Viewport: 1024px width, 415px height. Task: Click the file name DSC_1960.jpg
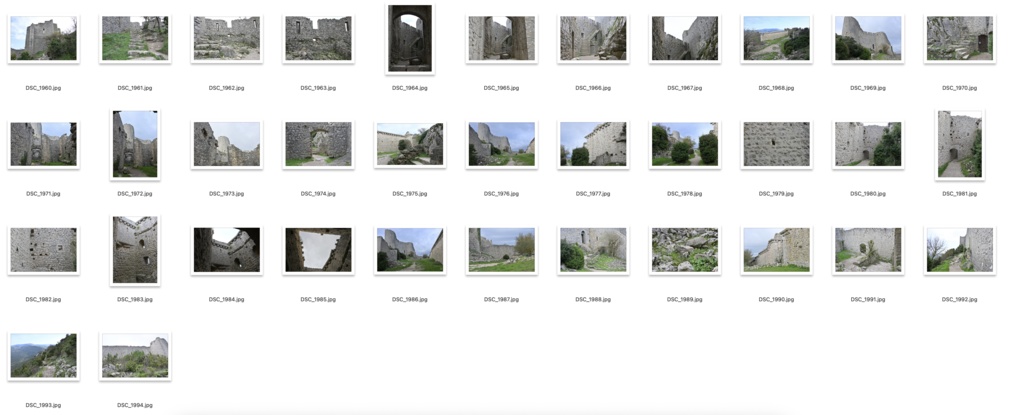43,88
